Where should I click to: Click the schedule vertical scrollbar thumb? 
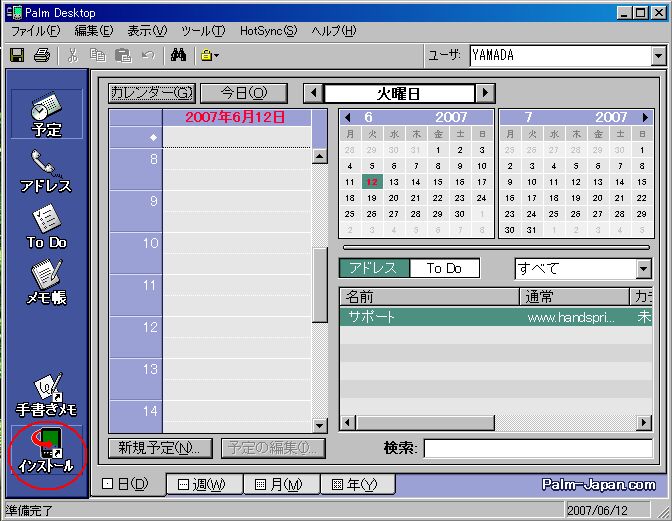point(320,284)
